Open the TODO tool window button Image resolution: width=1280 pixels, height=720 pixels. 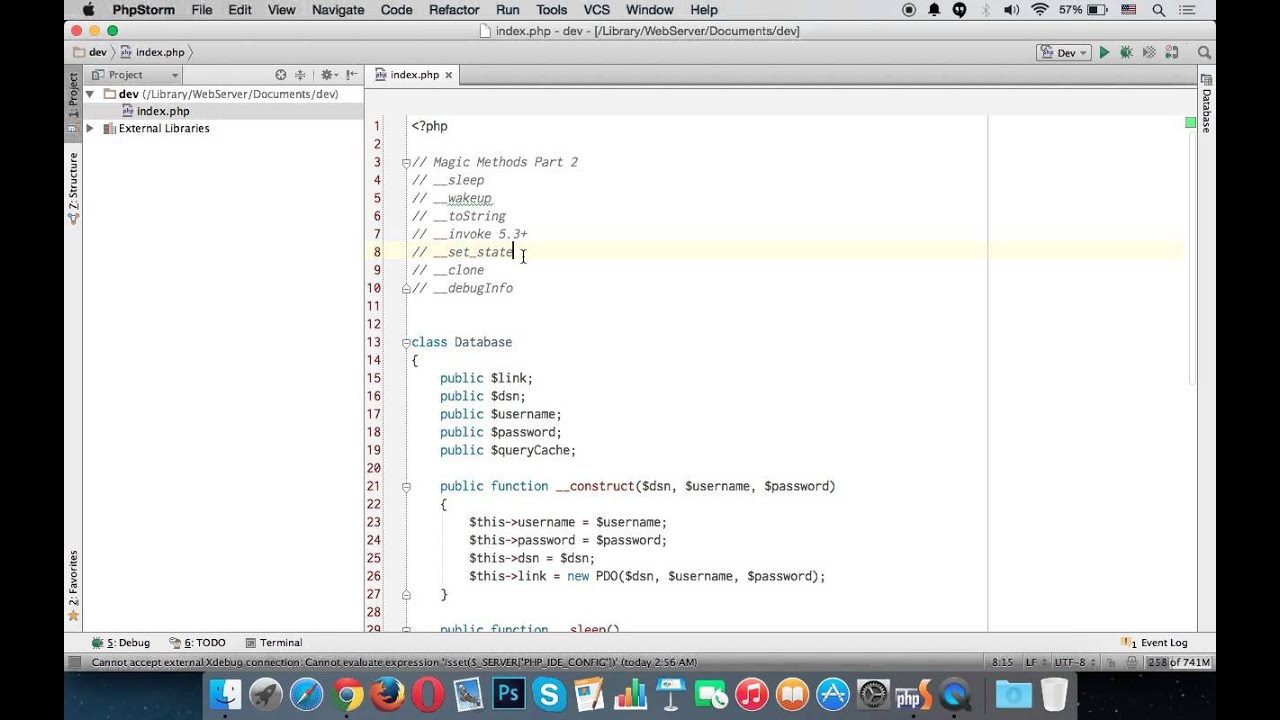tap(197, 643)
